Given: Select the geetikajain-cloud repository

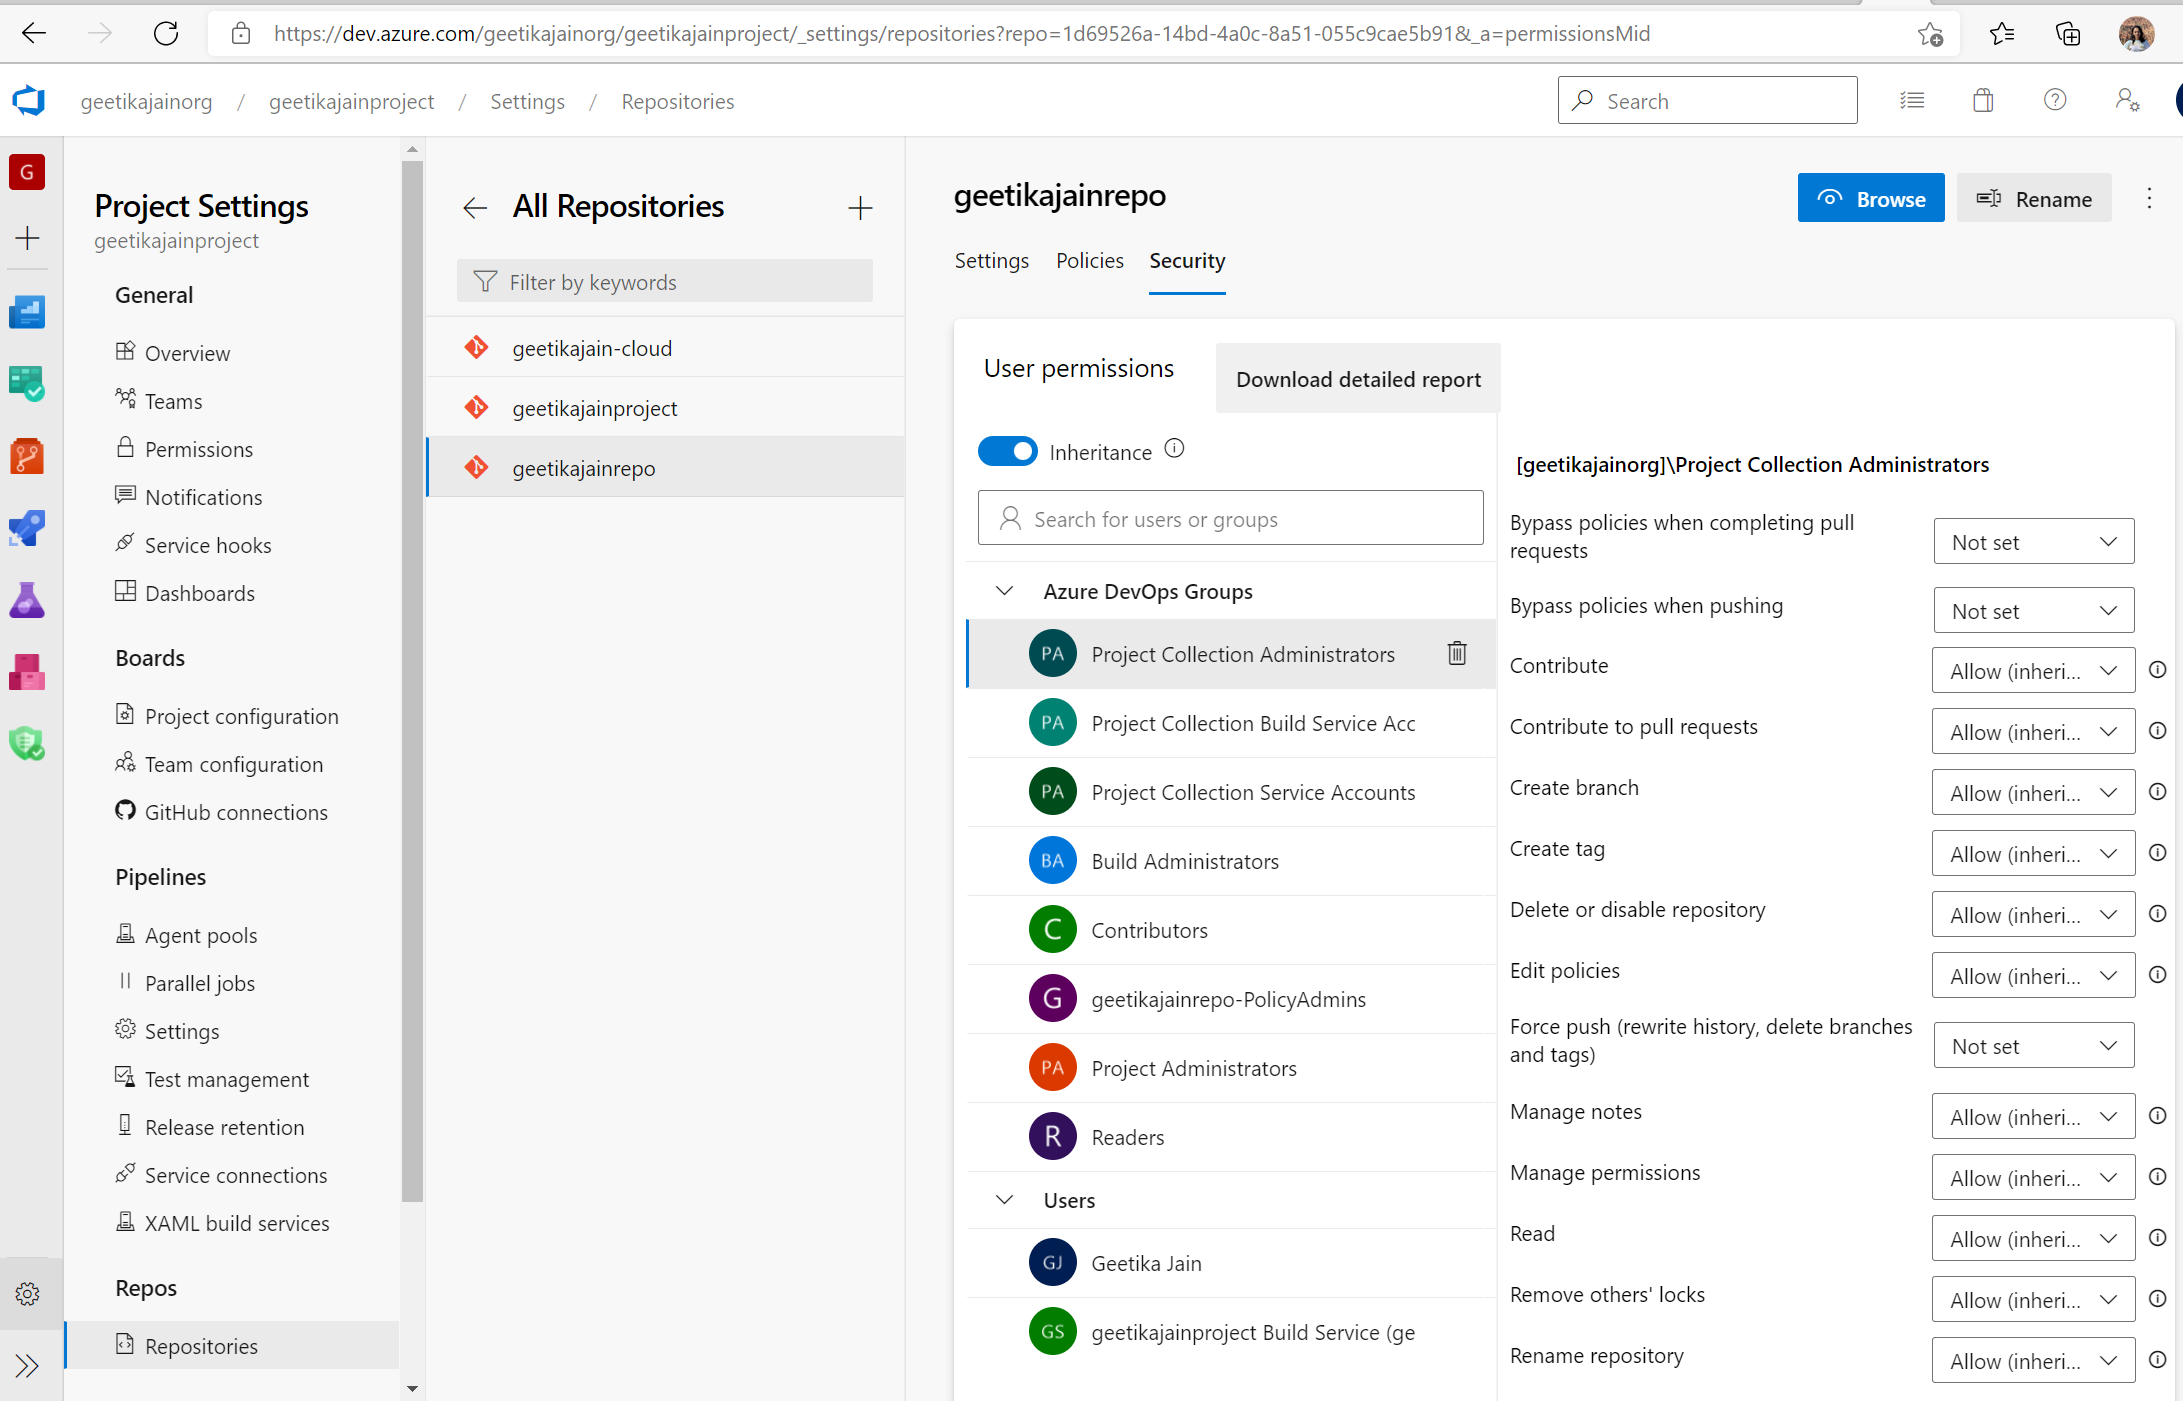Looking at the screenshot, I should [x=591, y=348].
